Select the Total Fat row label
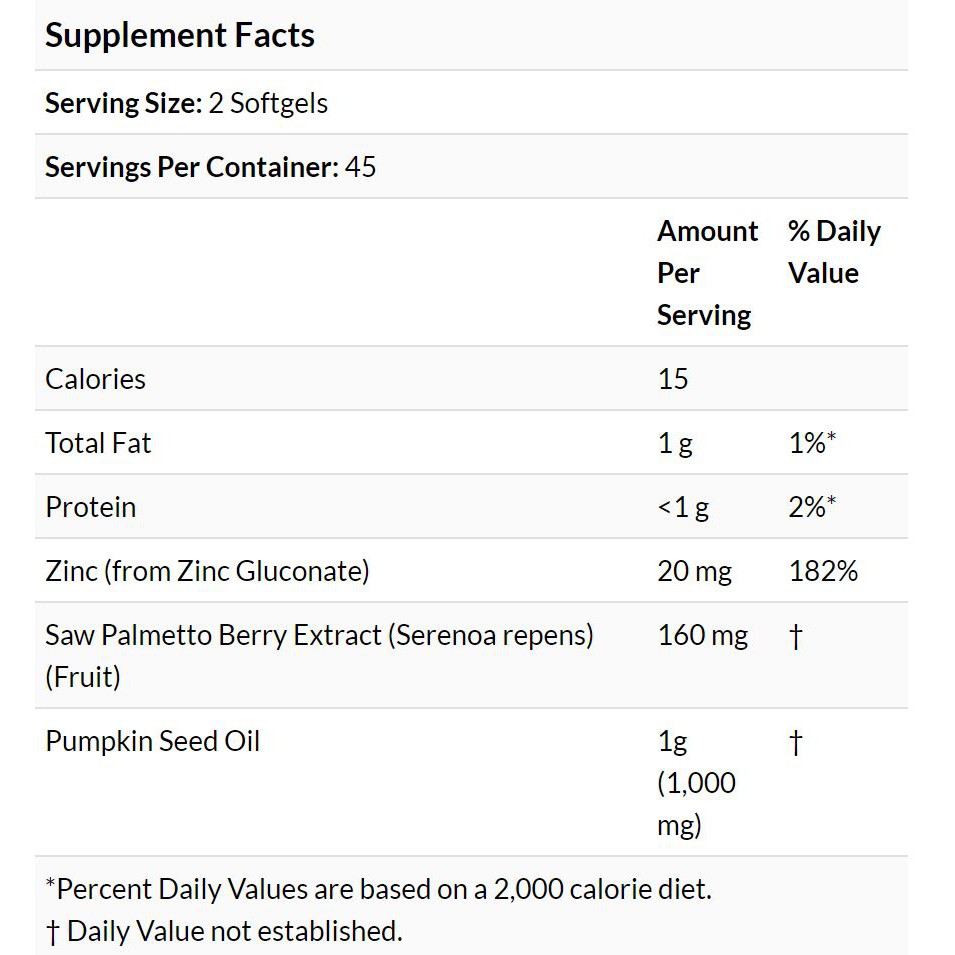The image size is (955, 955). [x=98, y=443]
